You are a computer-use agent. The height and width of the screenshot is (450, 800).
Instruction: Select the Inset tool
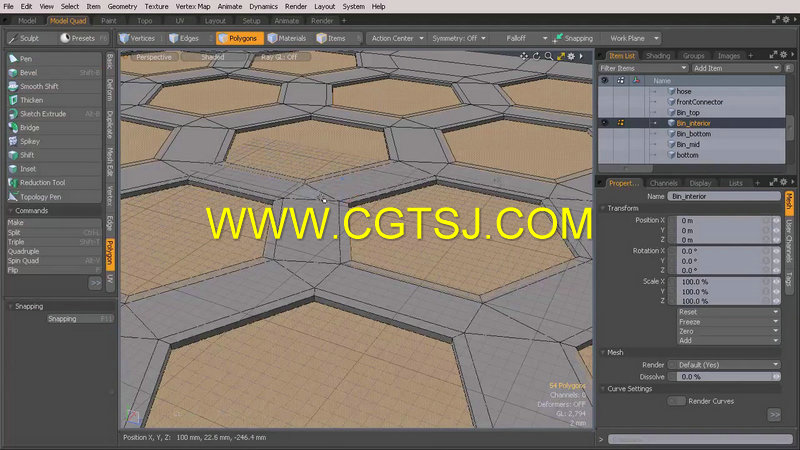[54, 169]
